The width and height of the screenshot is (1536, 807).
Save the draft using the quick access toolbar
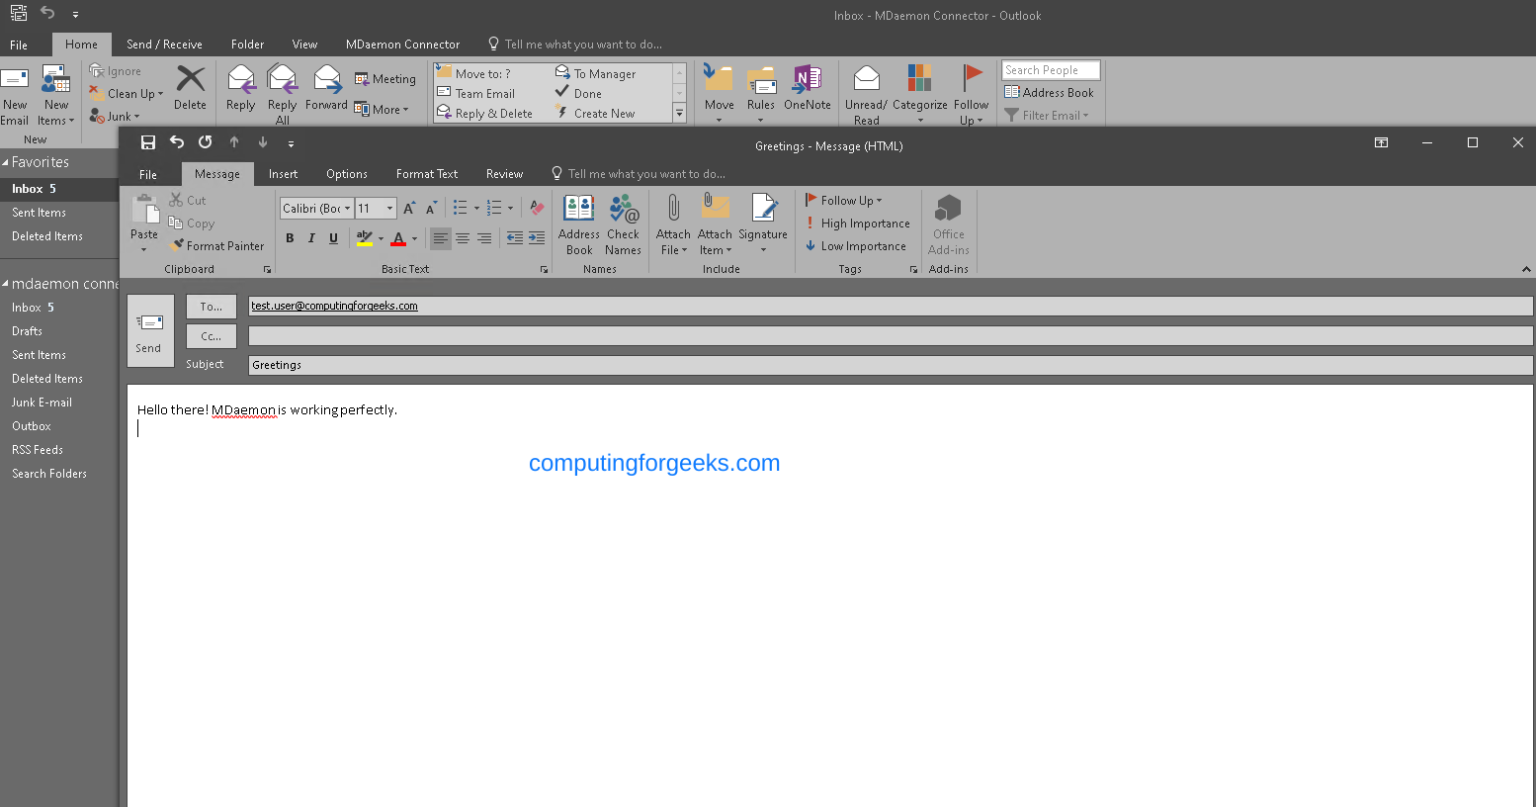149,142
